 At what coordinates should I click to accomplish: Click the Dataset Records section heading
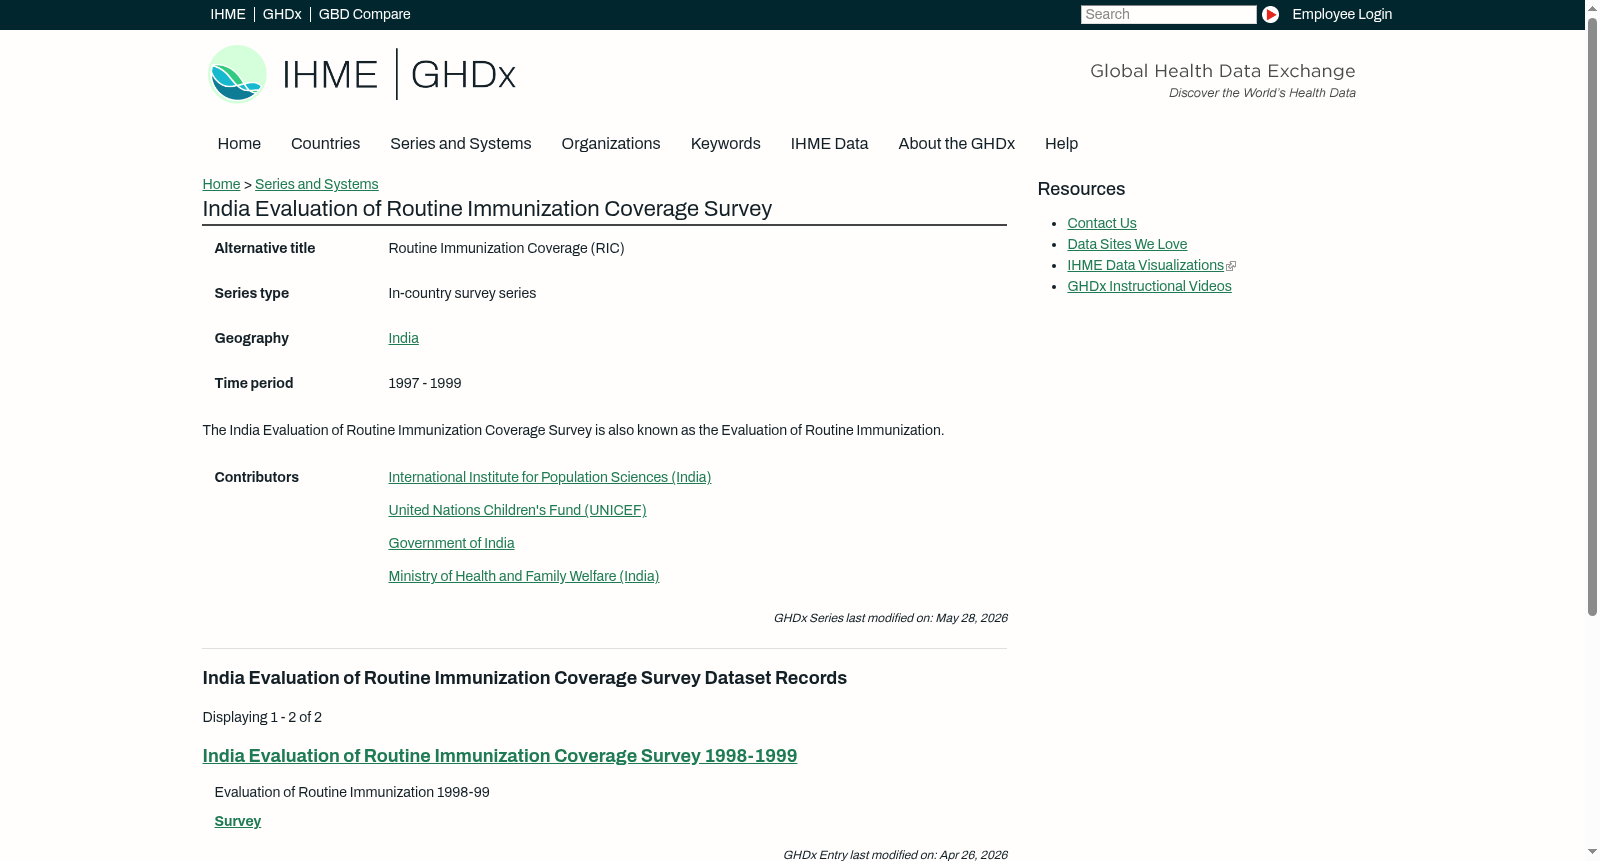[525, 678]
